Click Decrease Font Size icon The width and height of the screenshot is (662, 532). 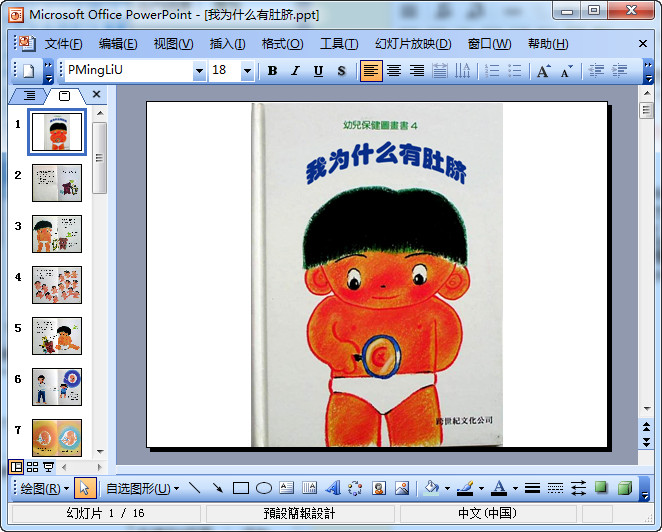click(567, 71)
